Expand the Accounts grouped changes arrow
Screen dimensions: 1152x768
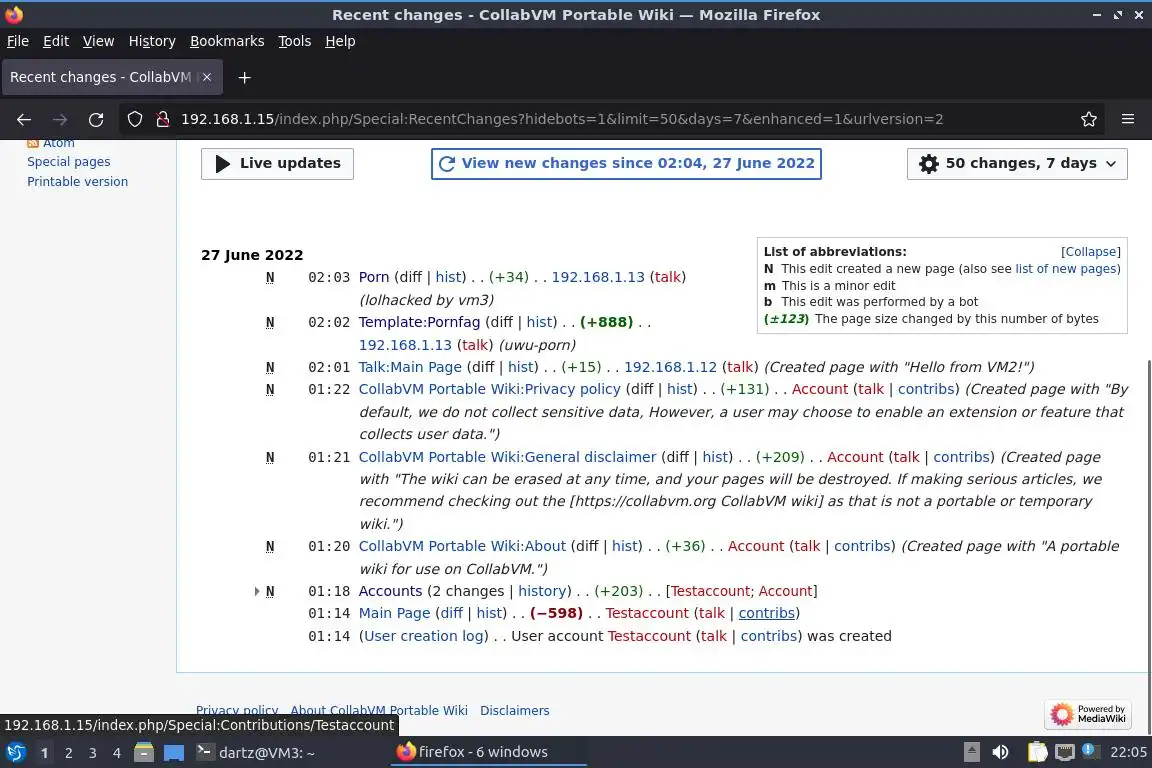click(256, 591)
